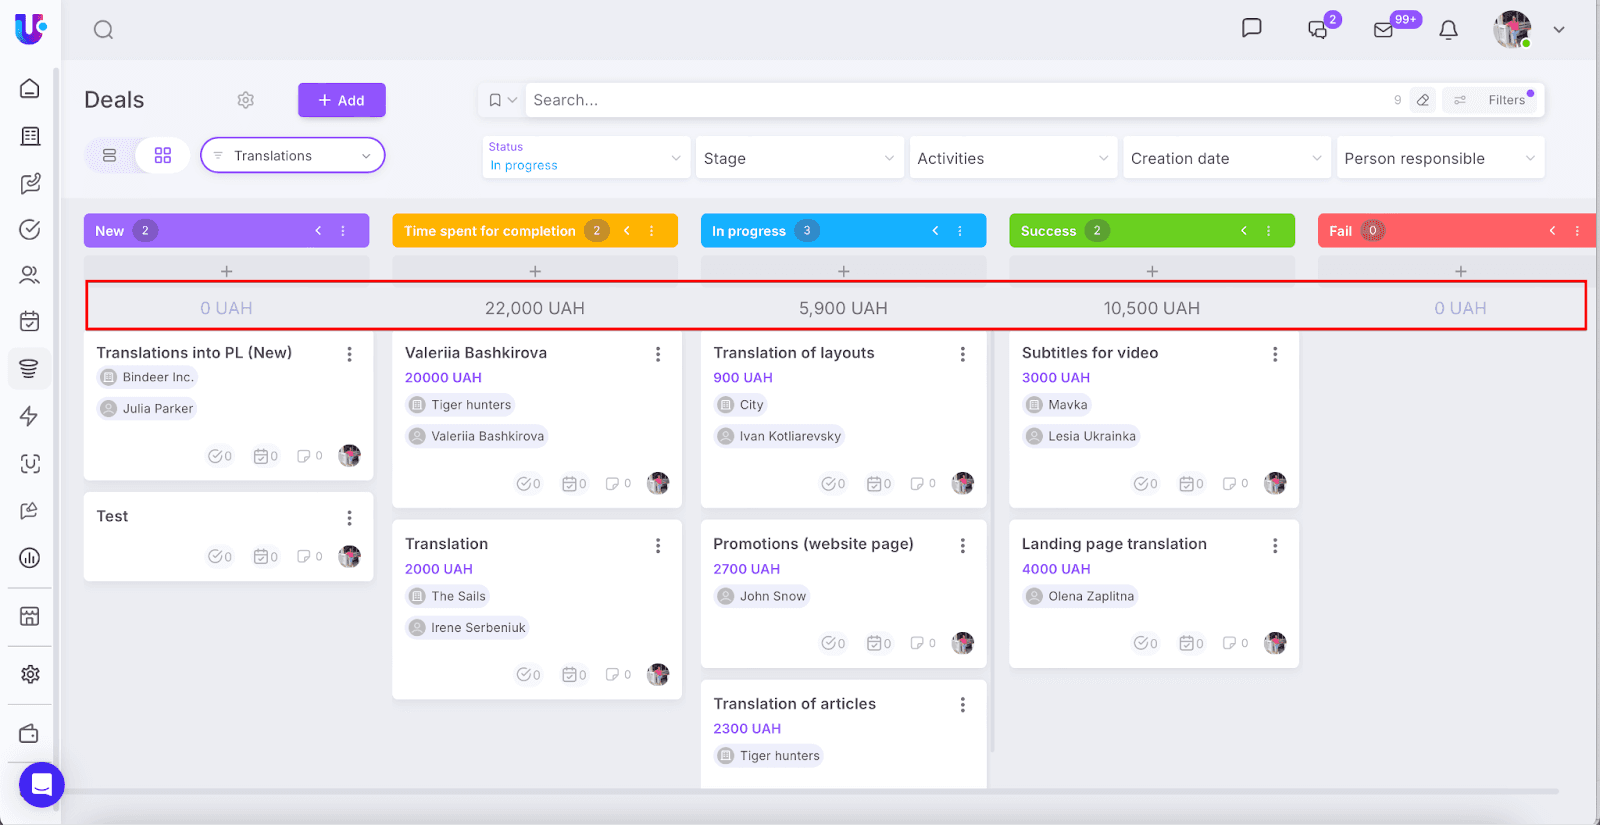Switch to list view layout
This screenshot has width=1600, height=825.
tap(110, 156)
